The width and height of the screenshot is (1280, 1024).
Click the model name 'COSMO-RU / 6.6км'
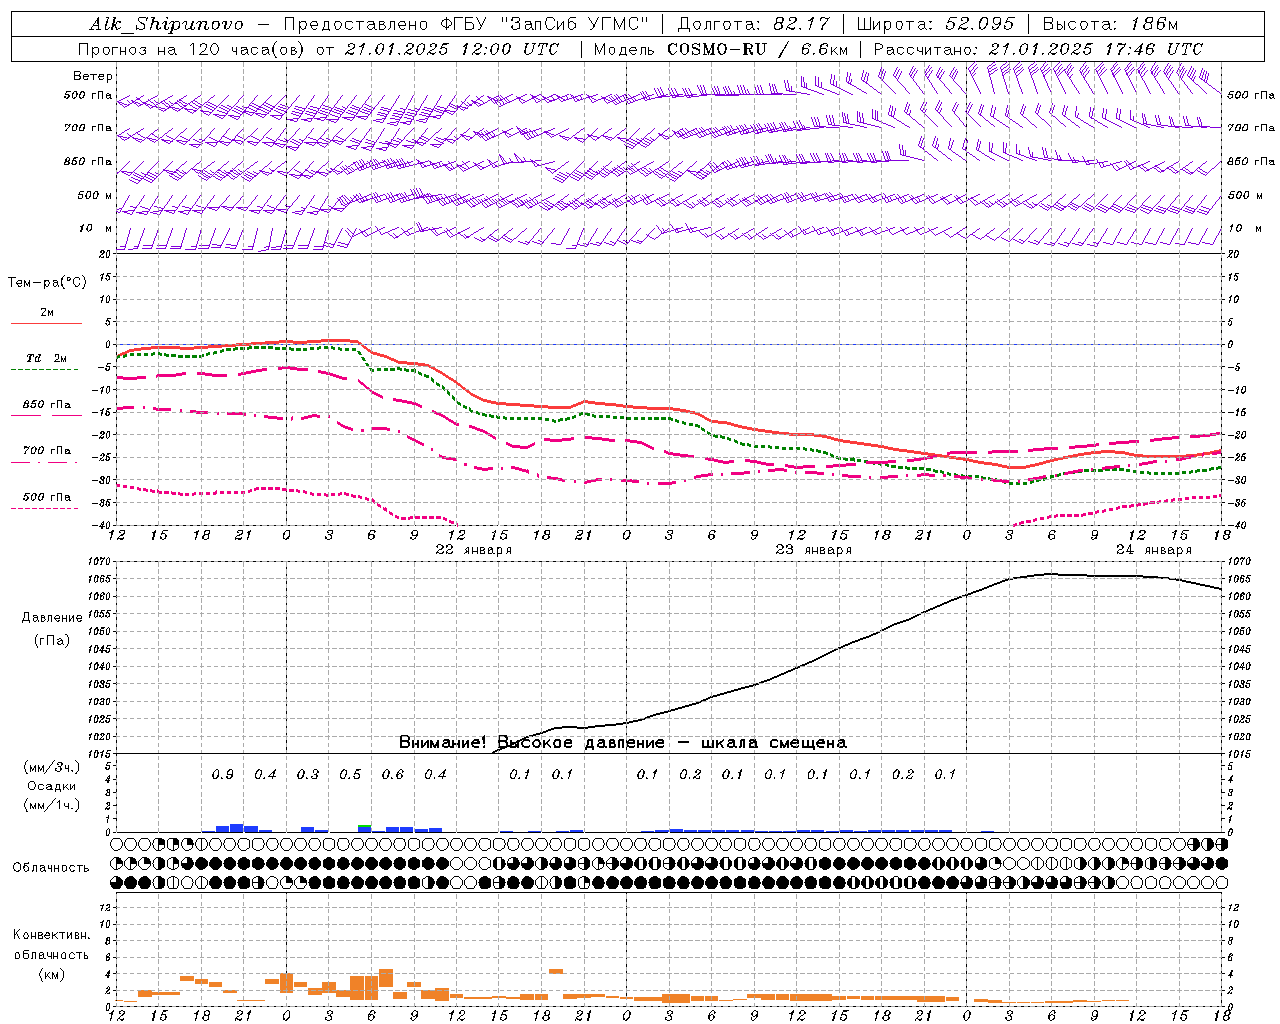[x=757, y=49]
